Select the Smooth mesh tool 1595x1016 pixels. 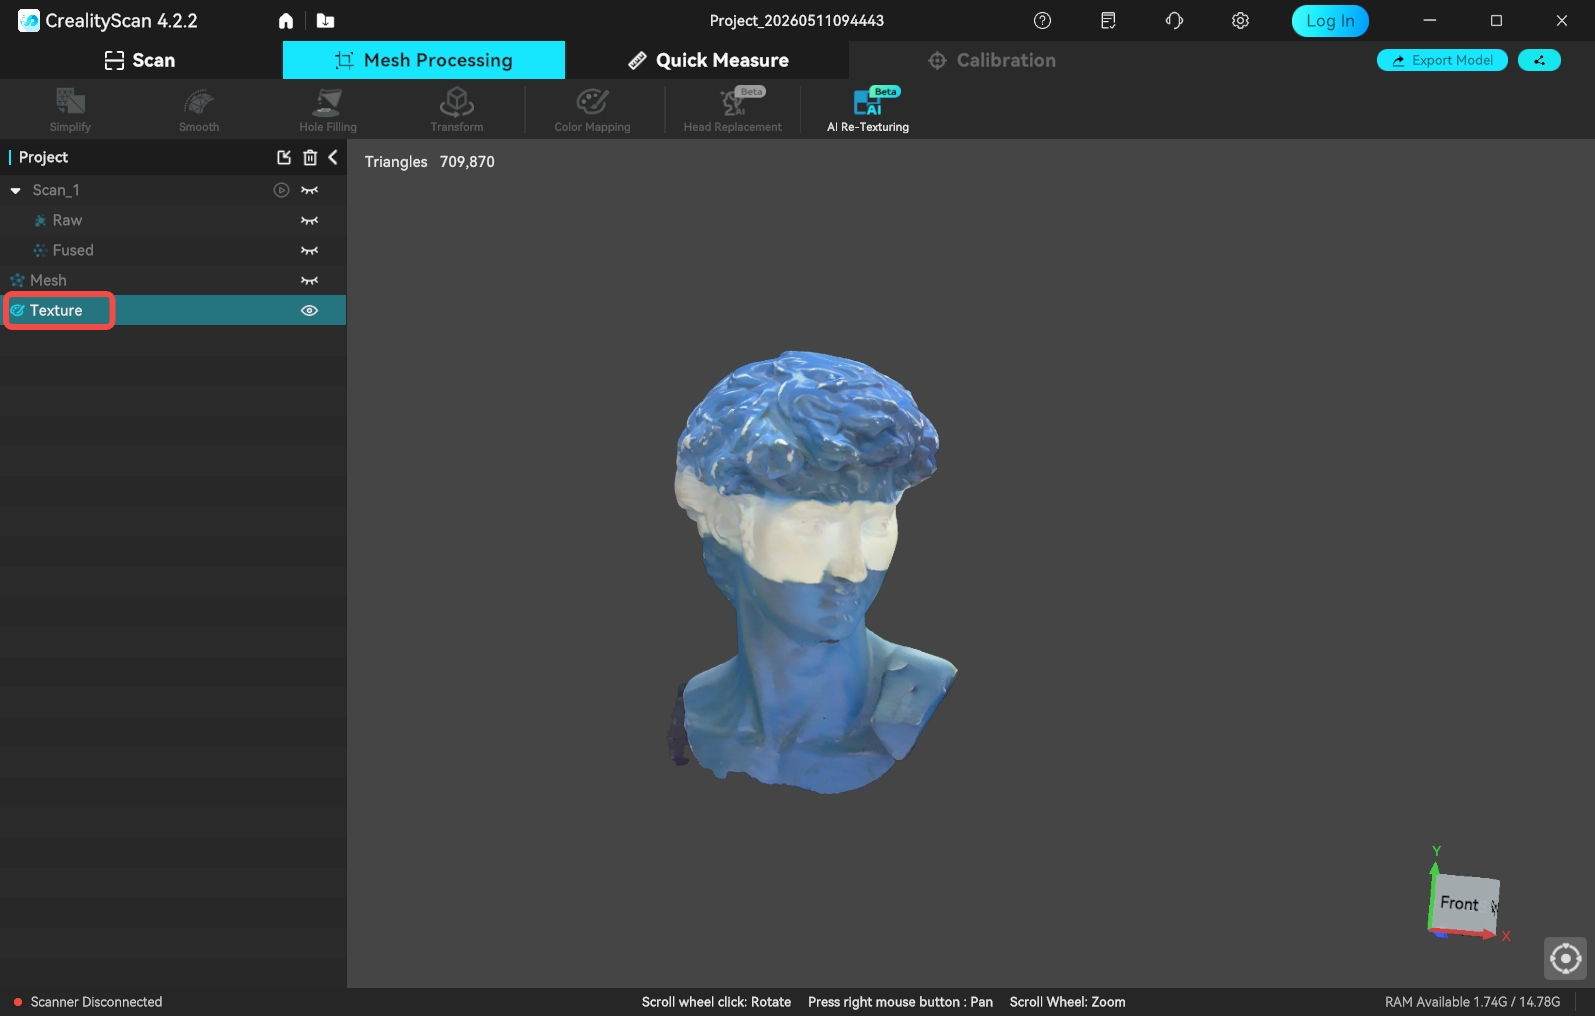(199, 109)
